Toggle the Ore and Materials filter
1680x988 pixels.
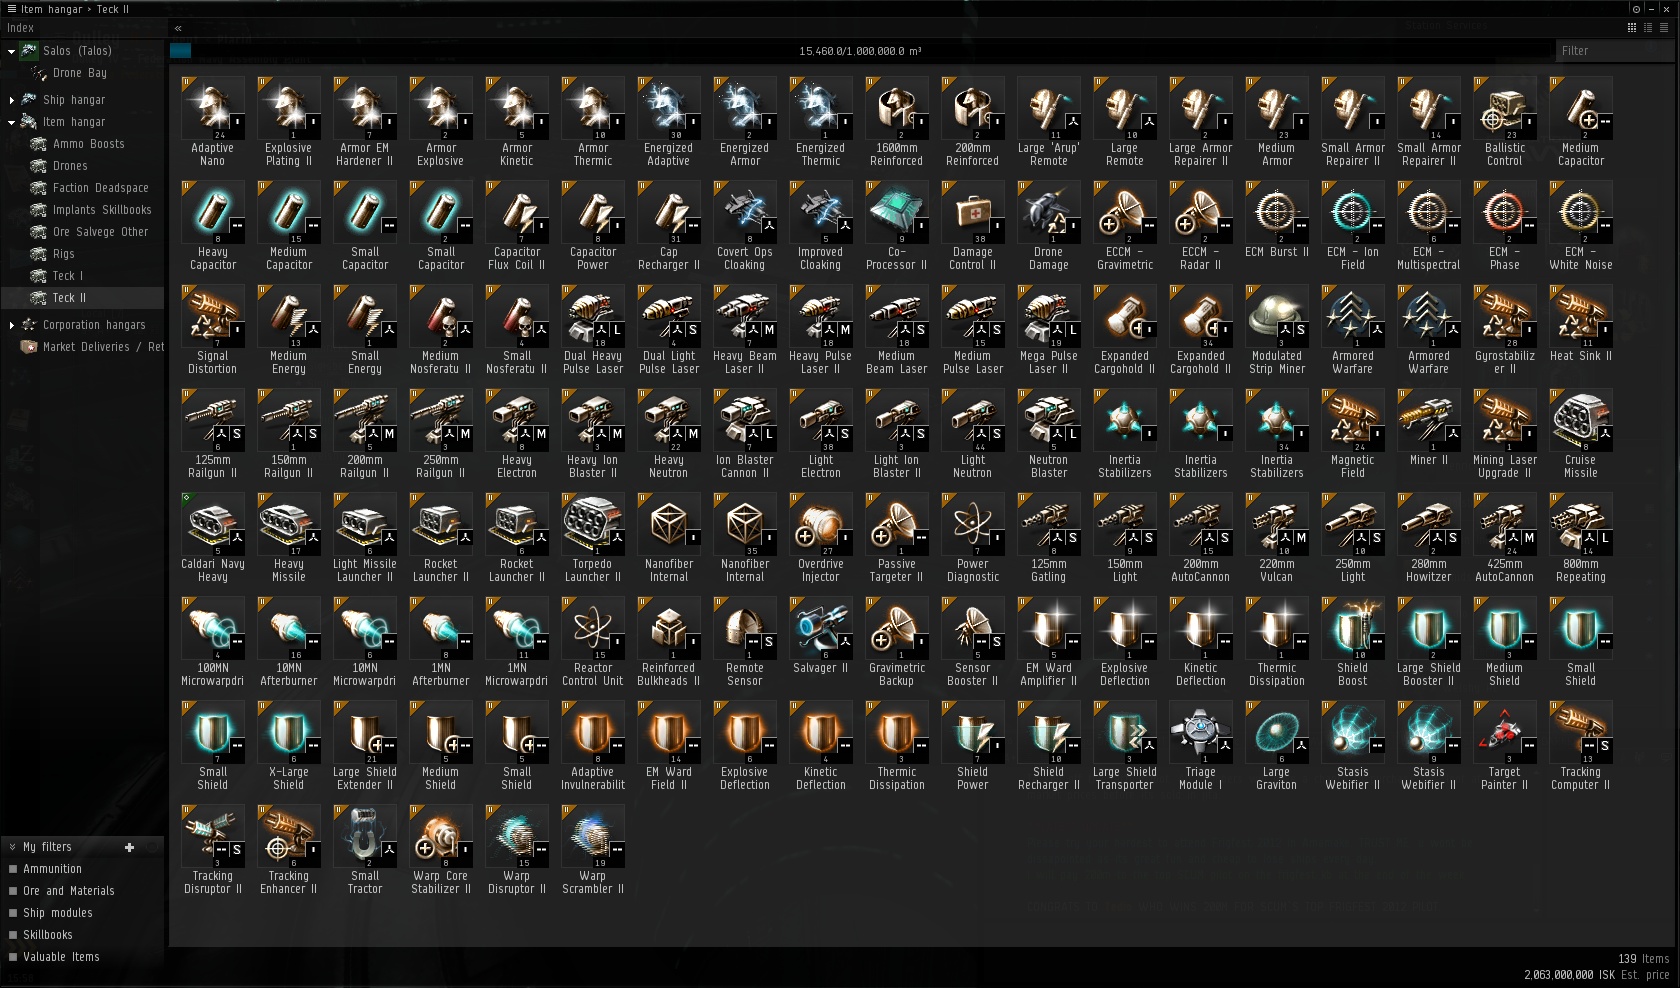(13, 891)
